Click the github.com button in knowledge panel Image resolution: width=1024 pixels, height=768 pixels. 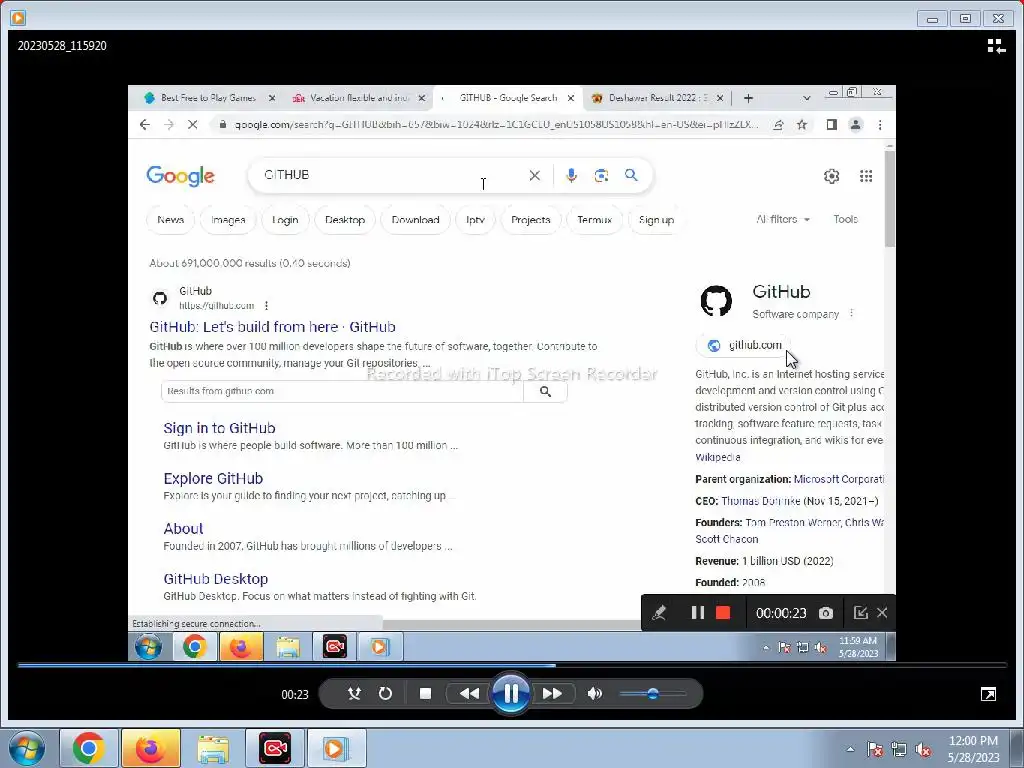tap(744, 345)
